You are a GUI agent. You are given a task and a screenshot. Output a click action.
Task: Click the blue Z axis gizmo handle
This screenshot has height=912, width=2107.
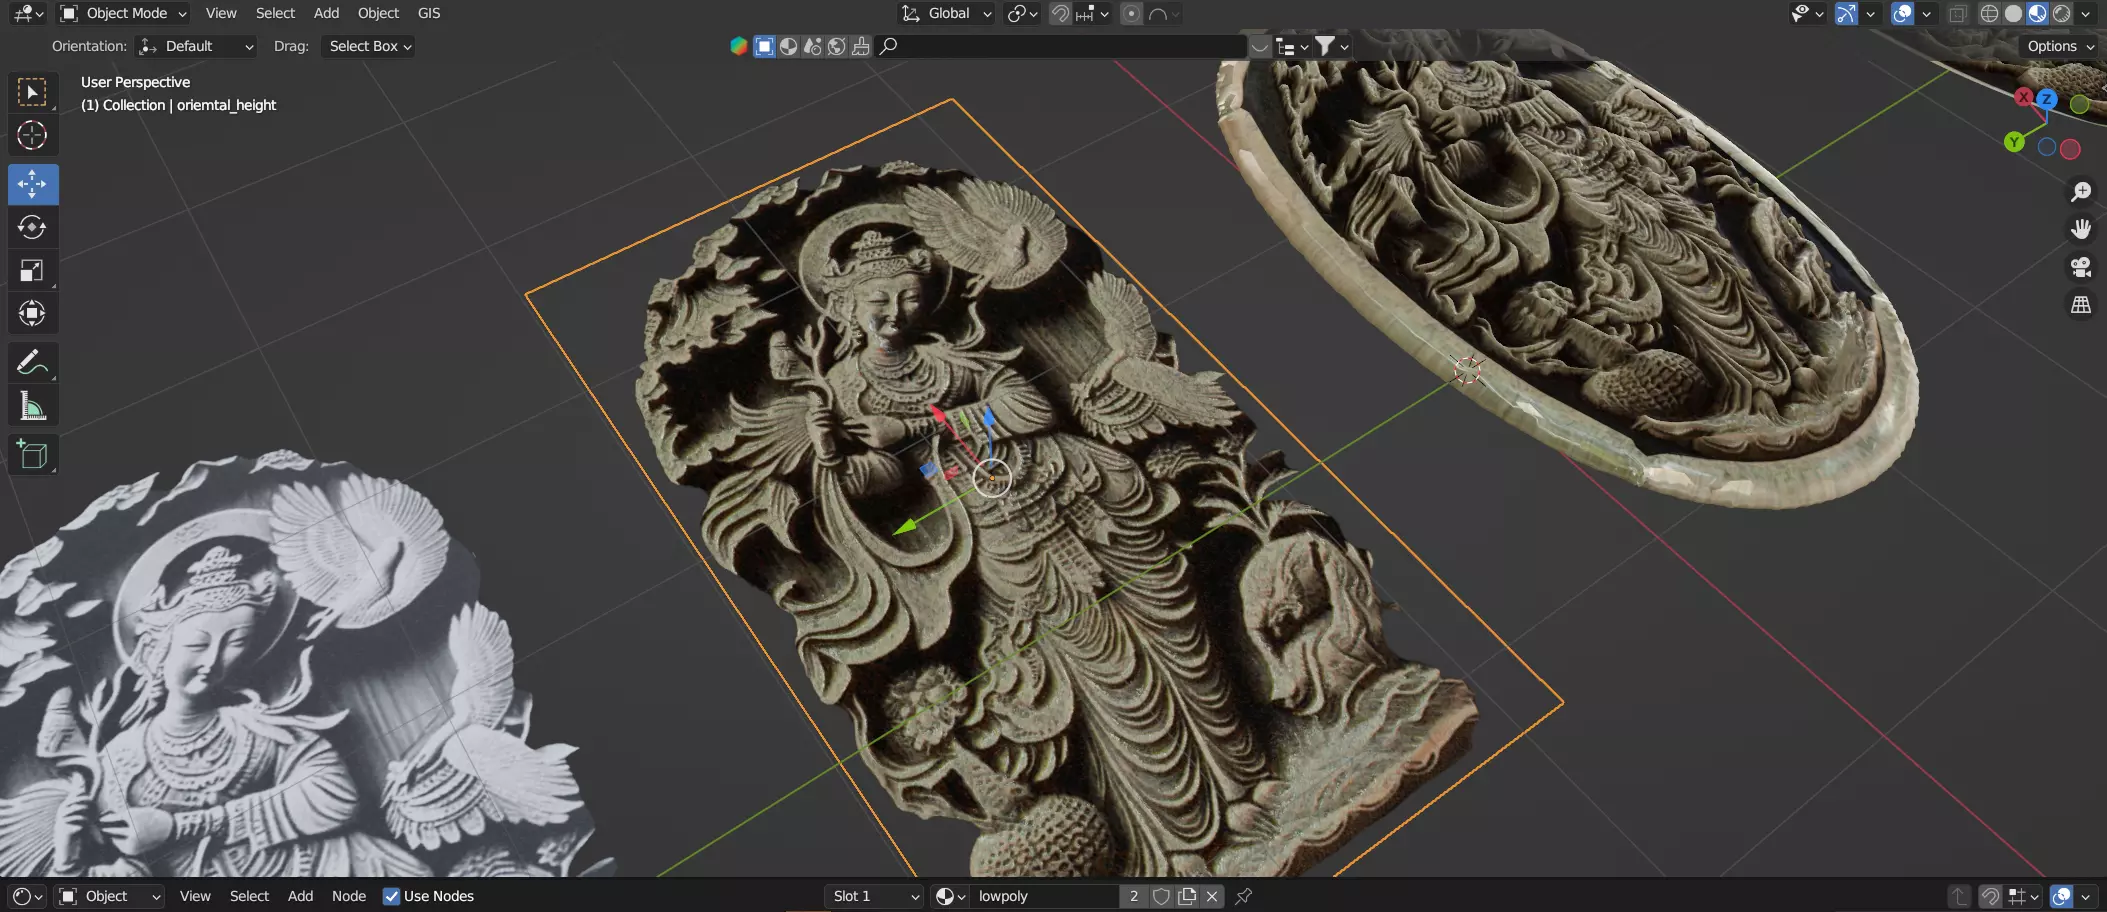pos(2047,99)
